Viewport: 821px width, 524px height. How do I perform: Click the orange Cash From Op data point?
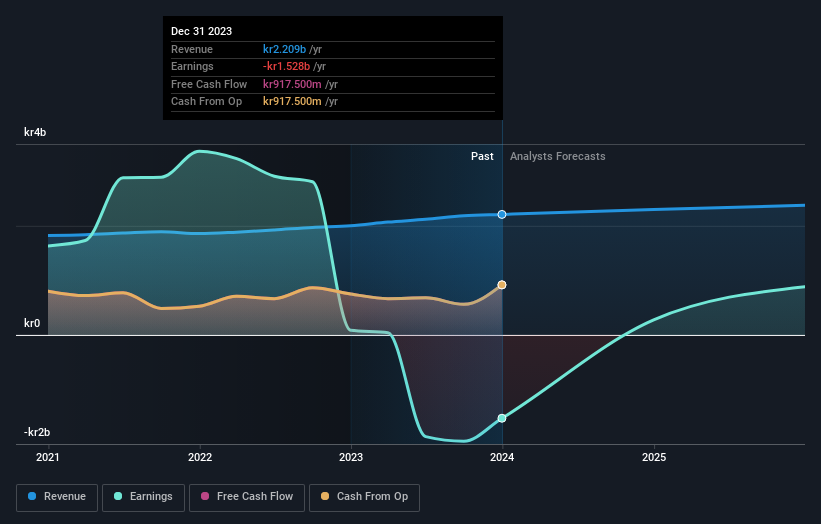tap(502, 285)
